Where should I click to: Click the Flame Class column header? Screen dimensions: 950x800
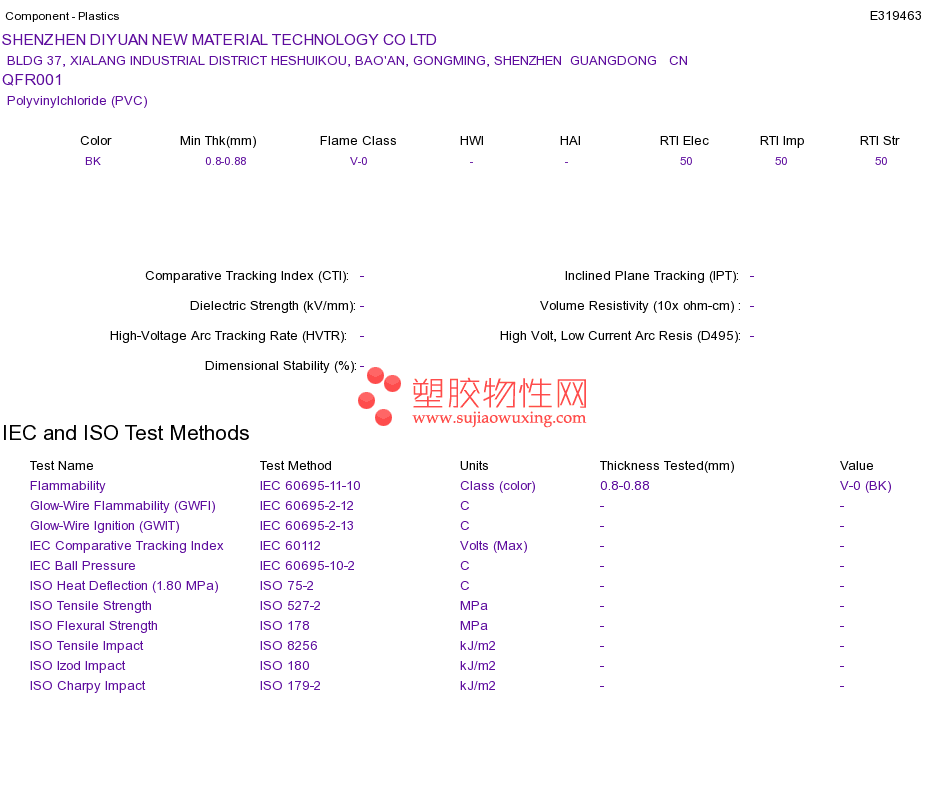tap(358, 141)
